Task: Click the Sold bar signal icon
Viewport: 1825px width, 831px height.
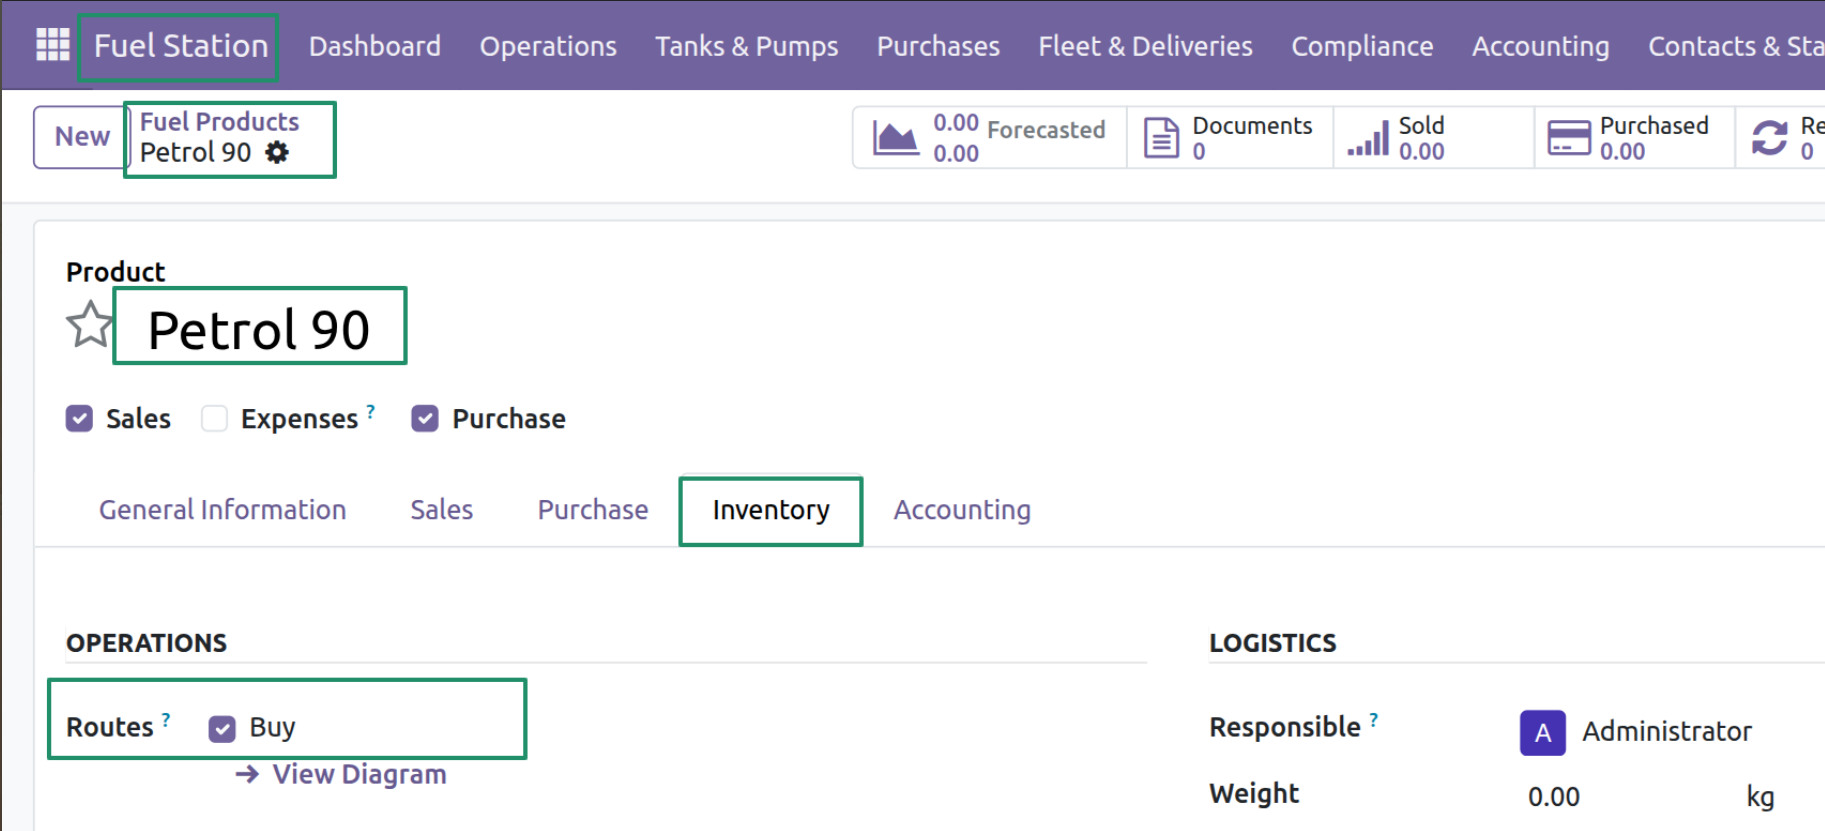Action: (1368, 138)
